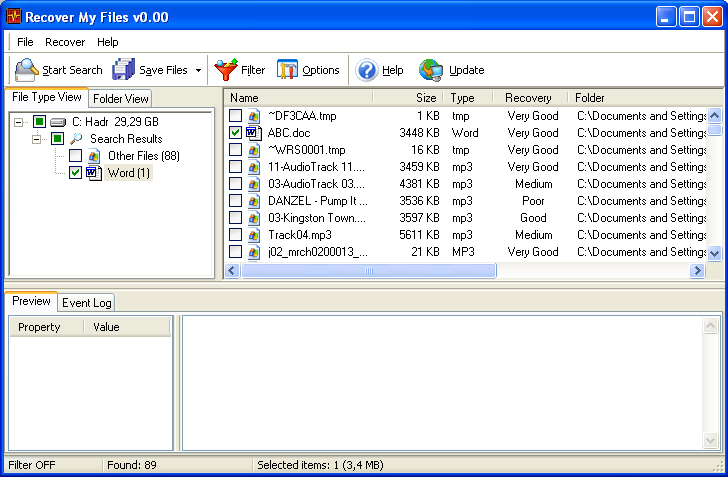Image resolution: width=728 pixels, height=477 pixels.
Task: Switch to the Event Log tab
Action: (x=87, y=303)
